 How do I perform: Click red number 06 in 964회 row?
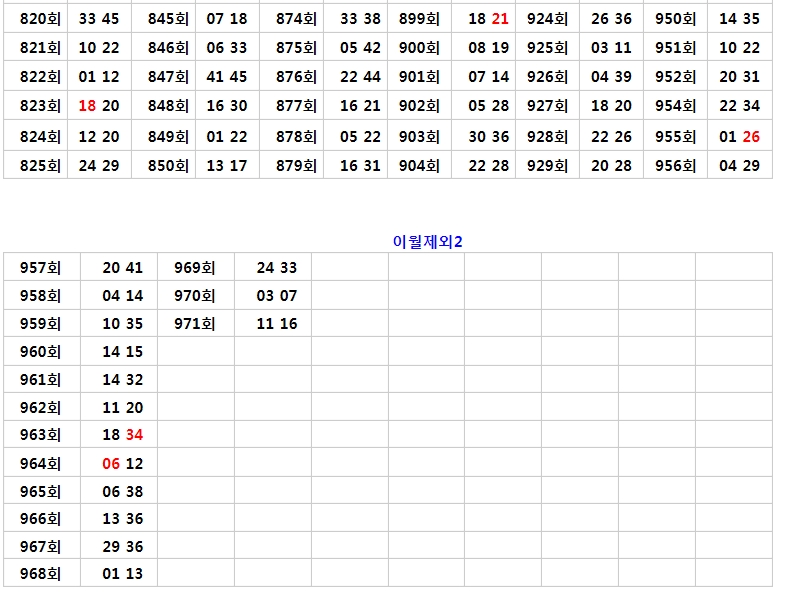coord(111,463)
